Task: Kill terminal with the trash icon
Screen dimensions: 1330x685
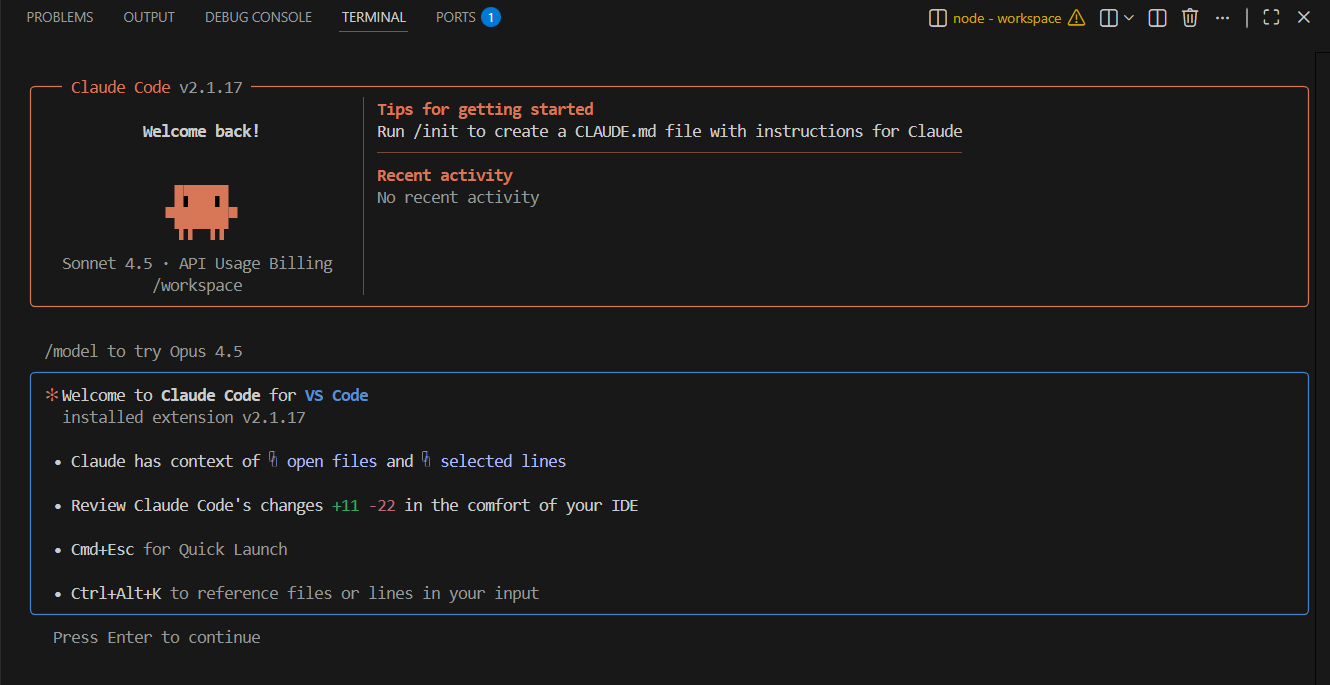Action: pos(1190,18)
